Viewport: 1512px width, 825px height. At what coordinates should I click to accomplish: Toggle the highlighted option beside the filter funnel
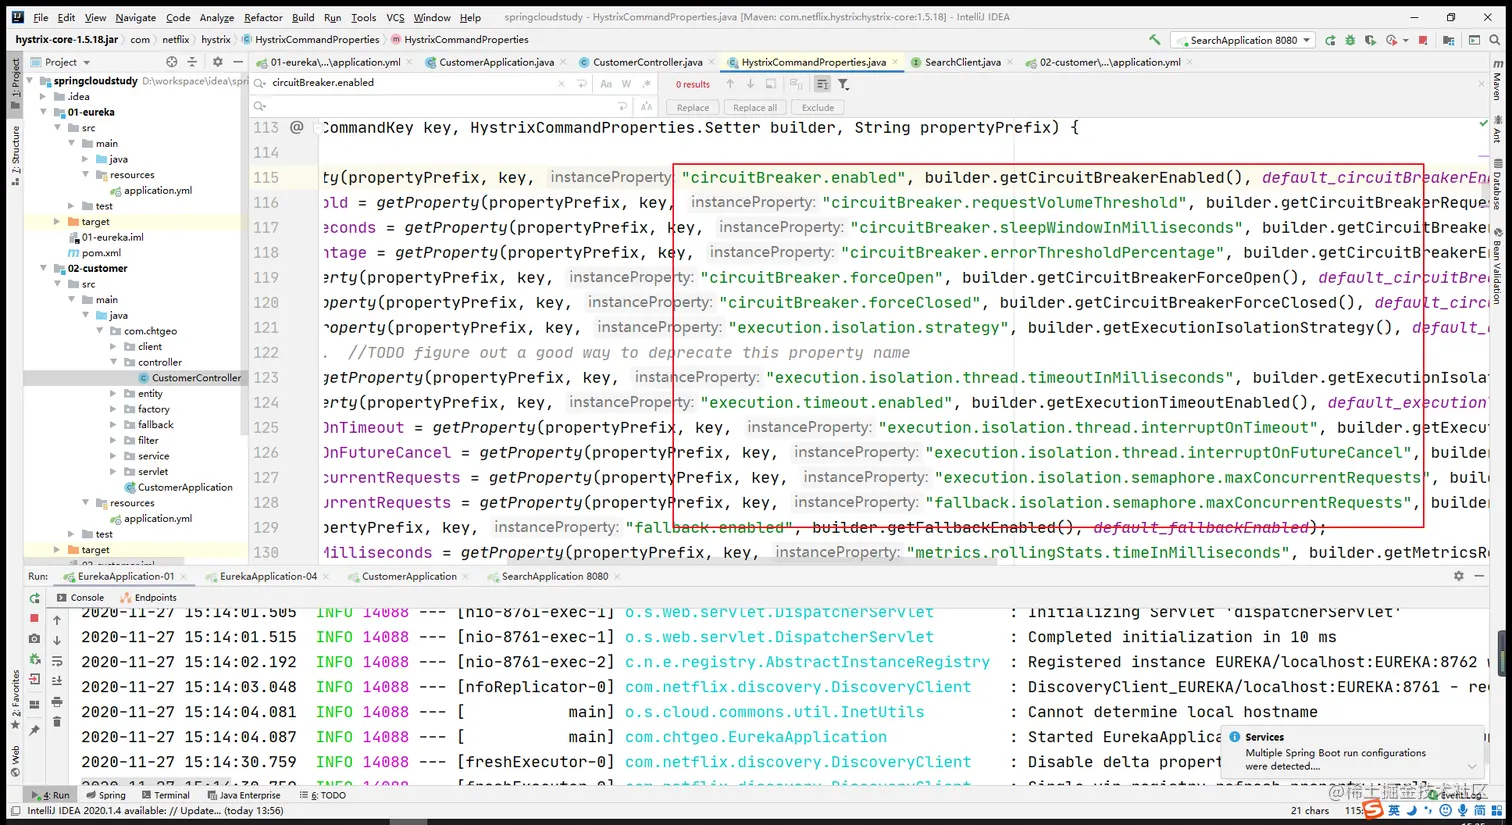(822, 84)
